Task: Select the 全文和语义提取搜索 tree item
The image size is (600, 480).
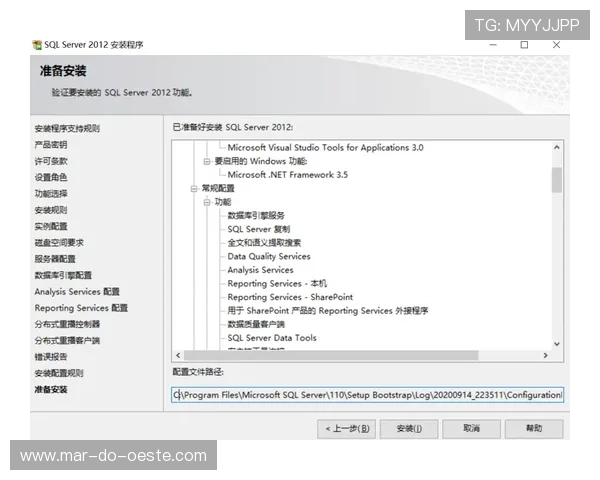Action: [x=264, y=243]
